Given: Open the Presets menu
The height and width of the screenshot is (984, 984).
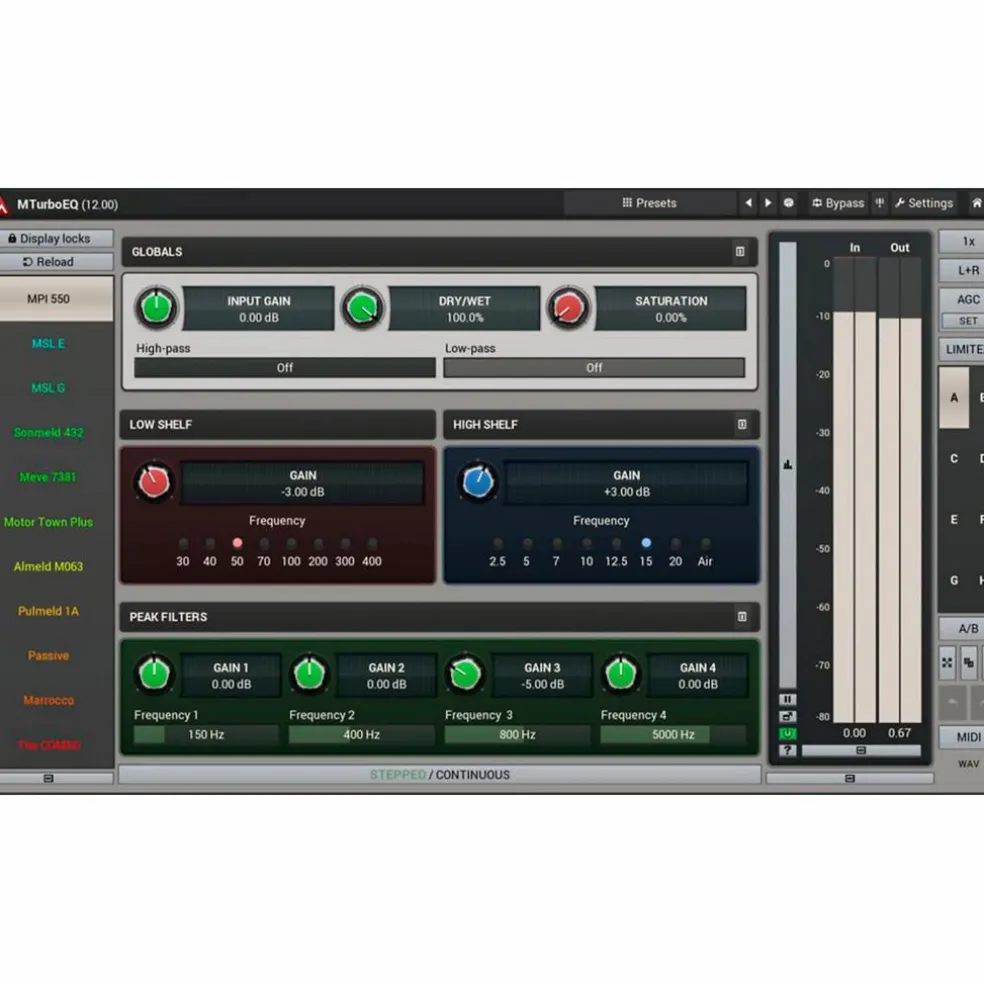Looking at the screenshot, I should click(x=650, y=203).
